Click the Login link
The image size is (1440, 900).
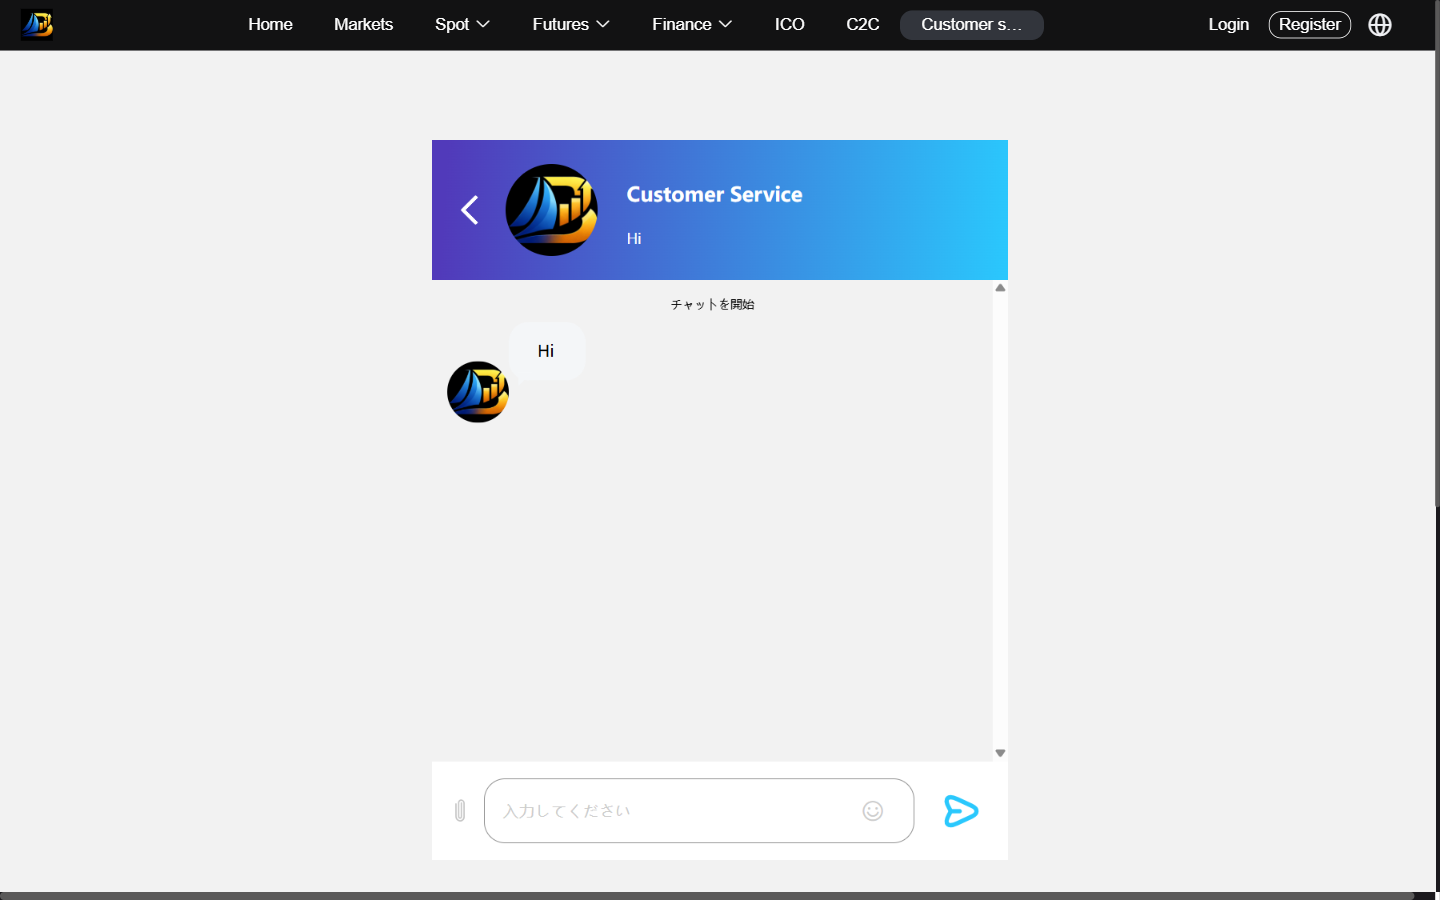(1228, 24)
